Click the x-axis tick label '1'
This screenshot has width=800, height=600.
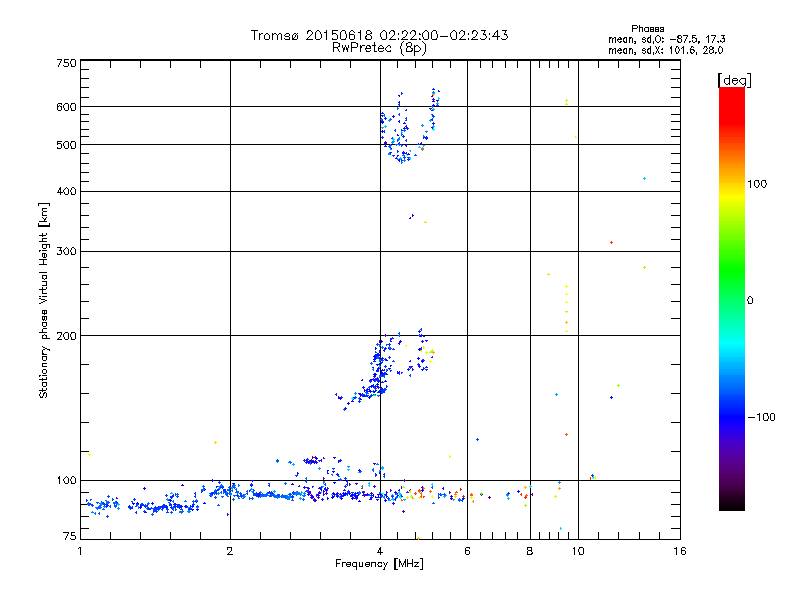coord(80,551)
